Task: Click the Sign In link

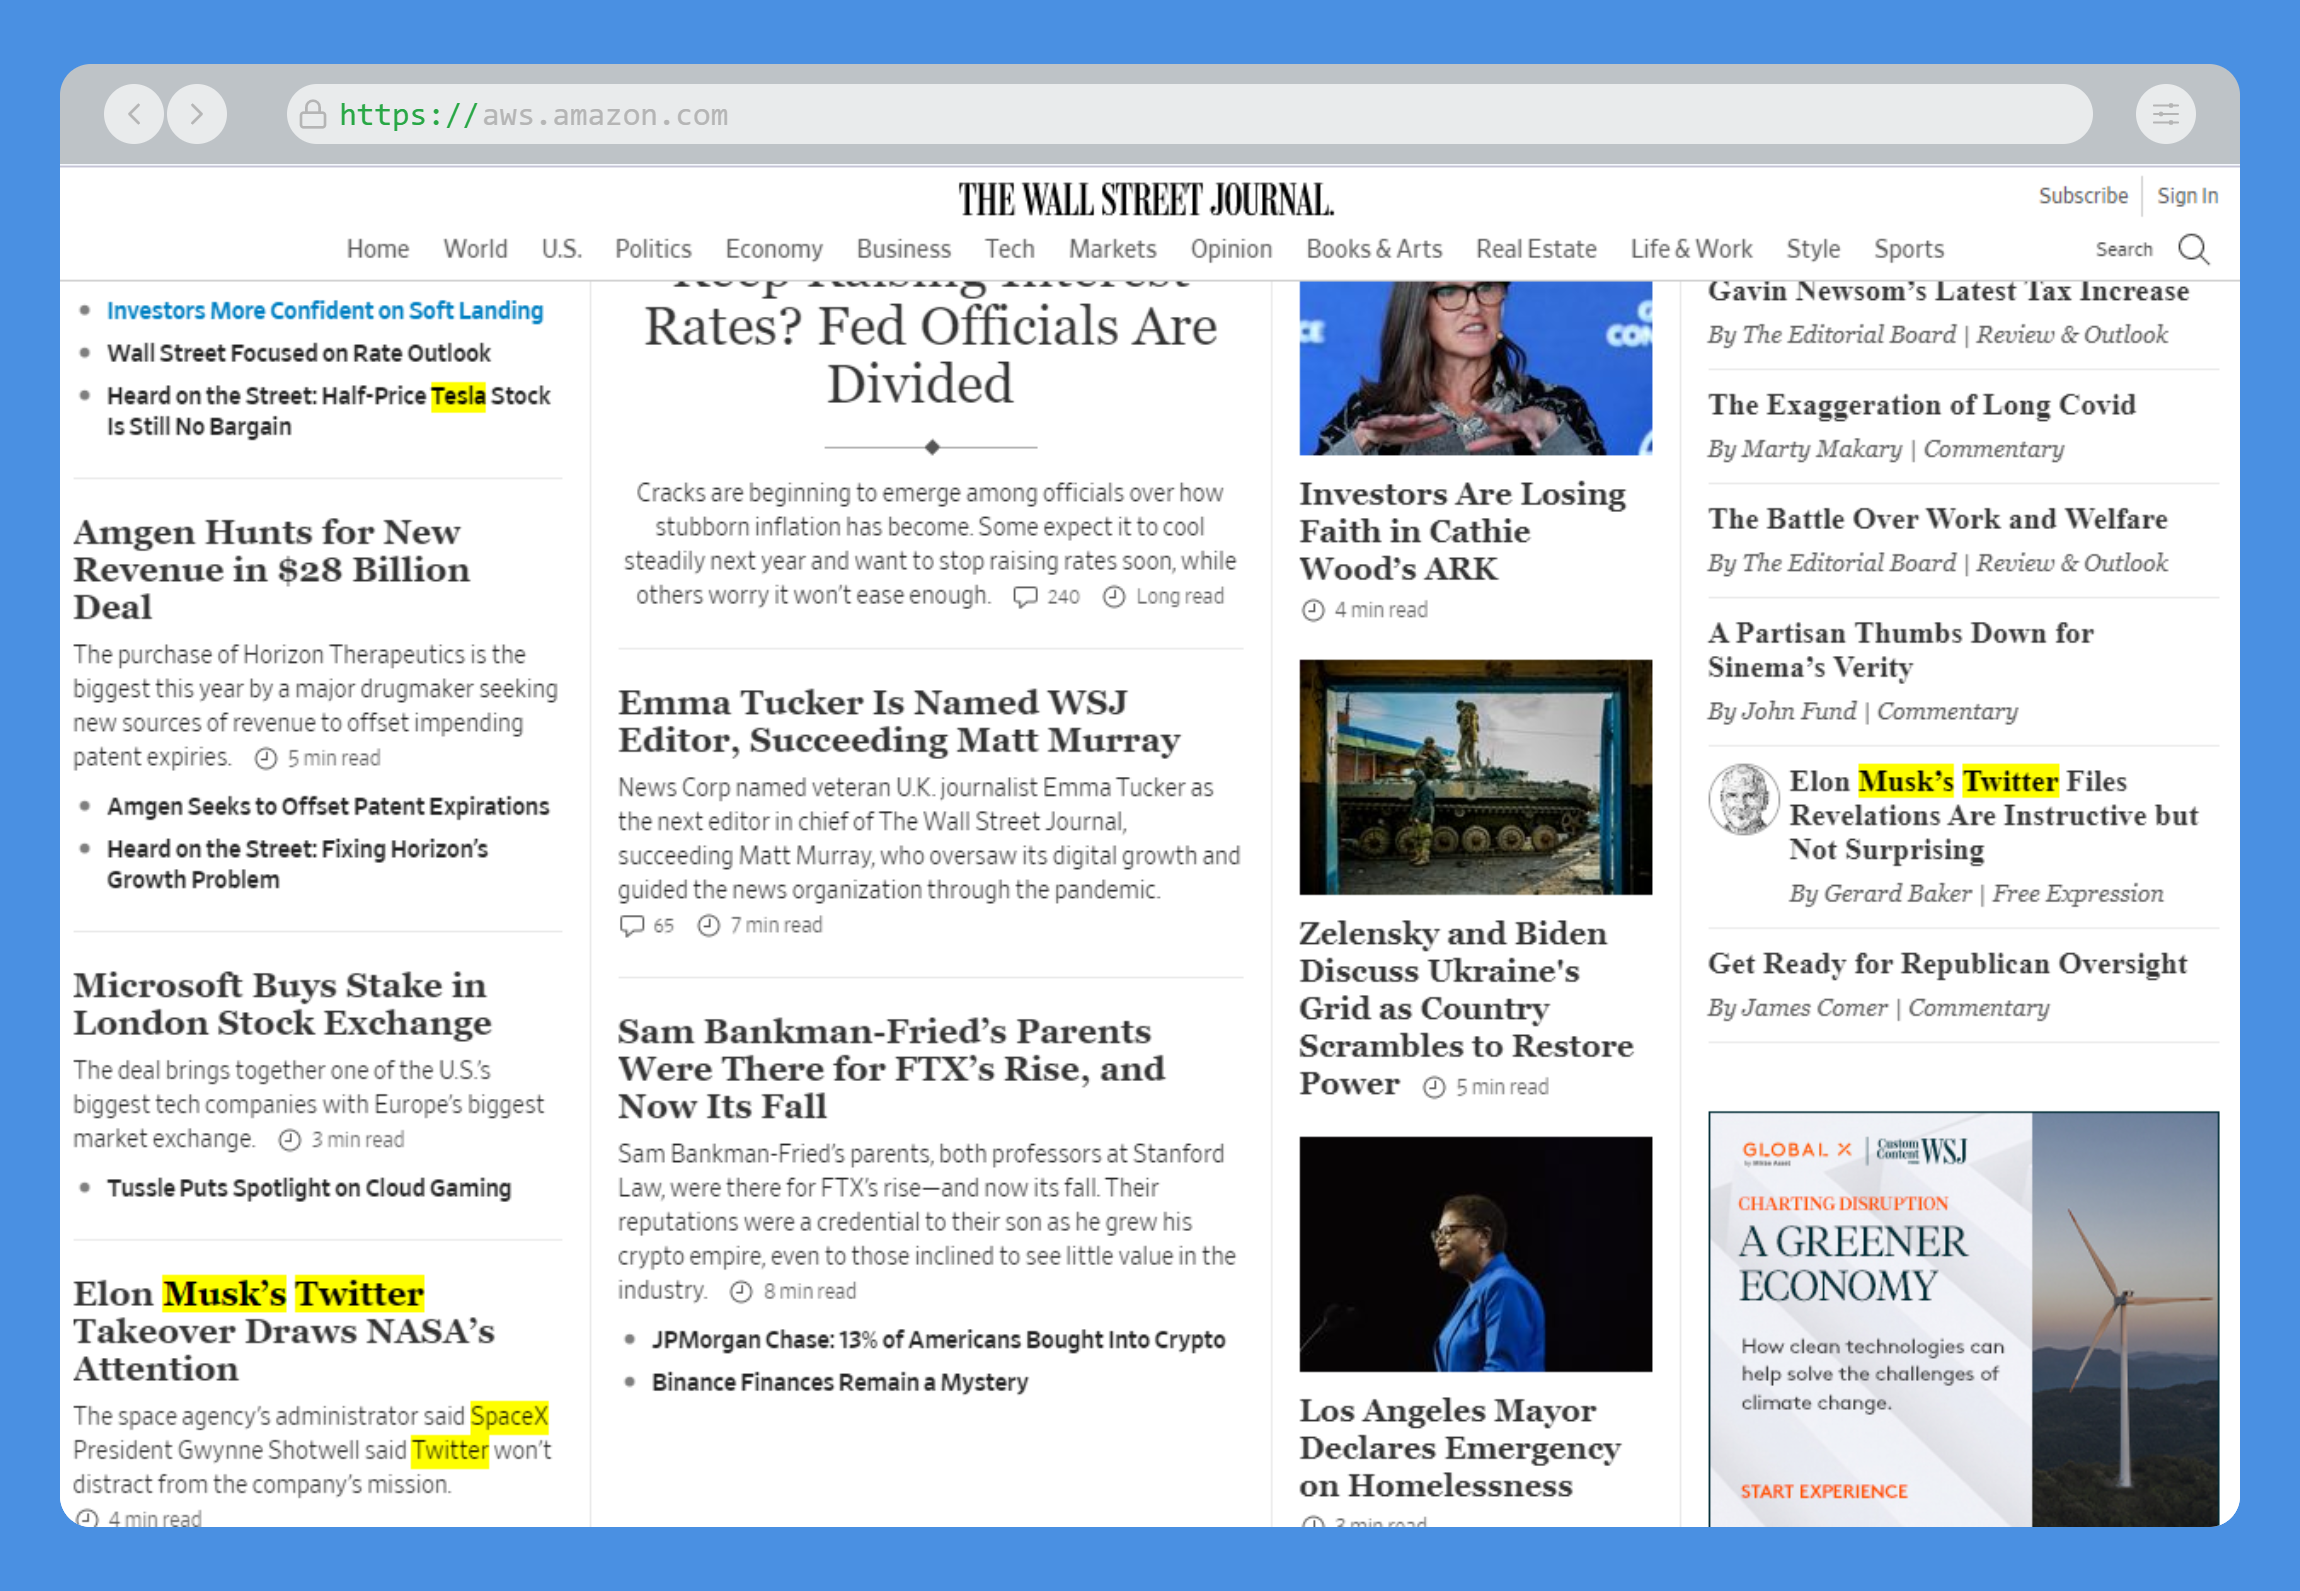Action: pos(2187,196)
